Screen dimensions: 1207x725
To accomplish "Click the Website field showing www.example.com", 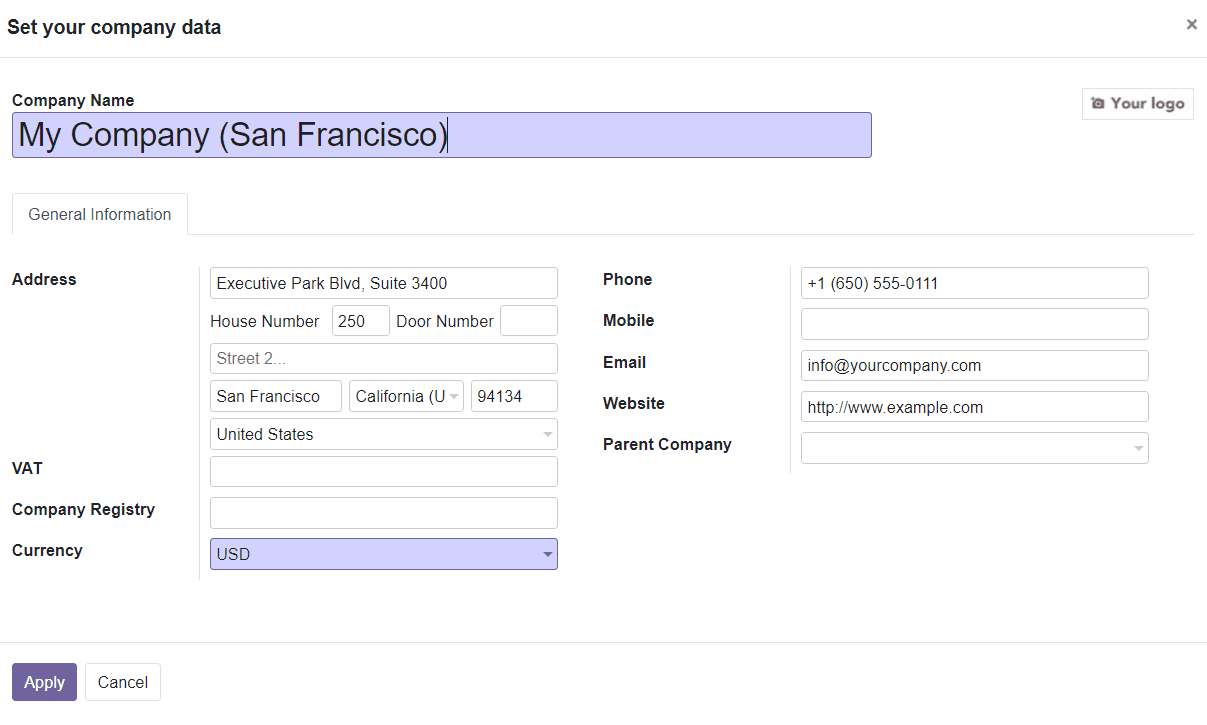I will click(x=974, y=406).
